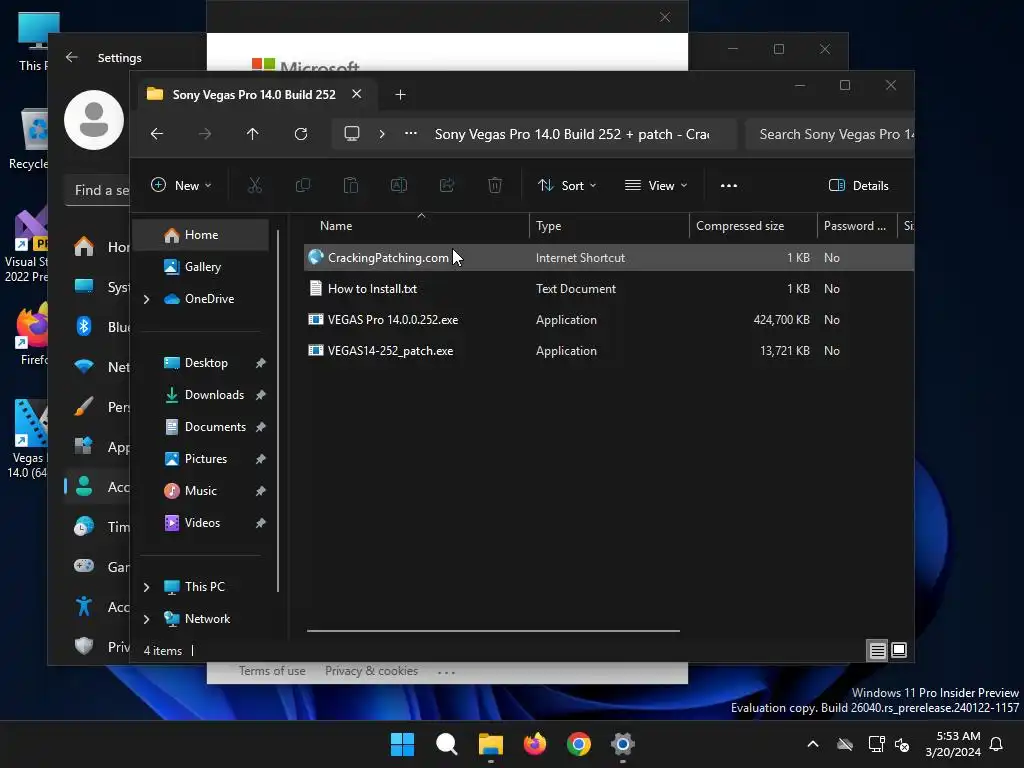Switch to large thumbnails view icon in status bar
This screenshot has height=768, width=1024.
899,650
